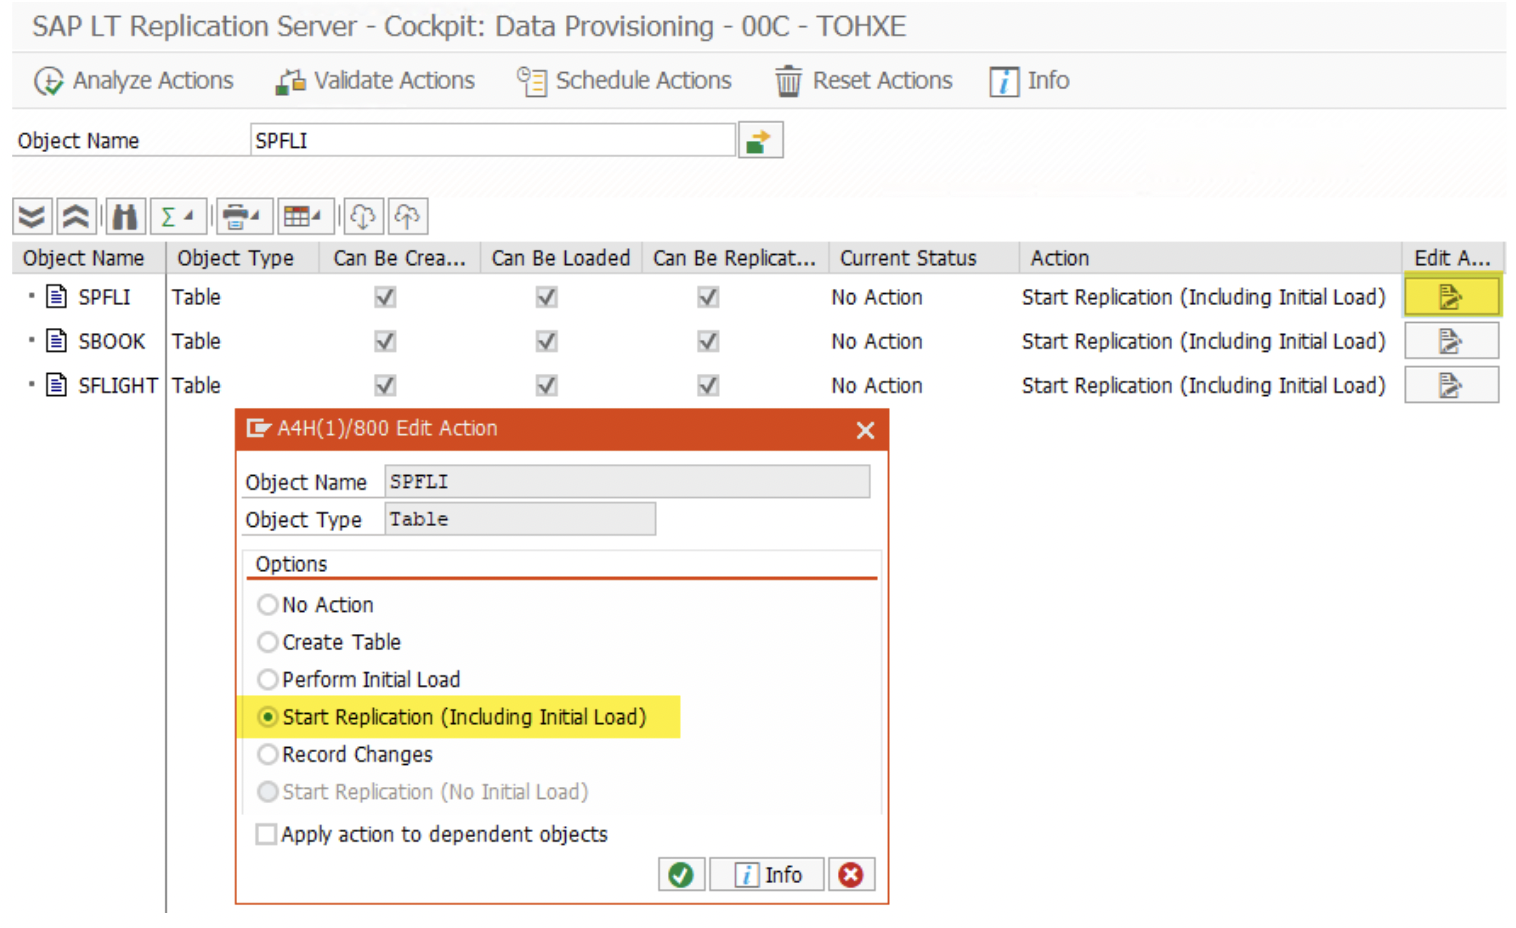
Task: Click SPFLI row Can Be Created checkbox
Action: [x=385, y=297]
